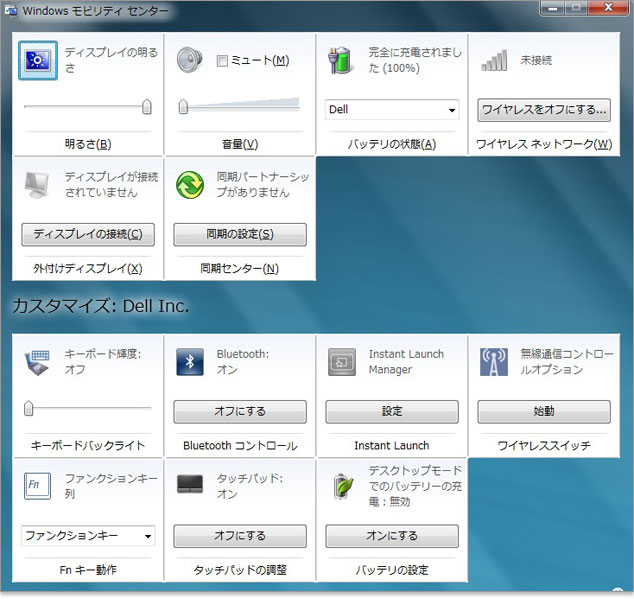Click the external display monitor icon
This screenshot has height=599, width=634.
click(x=37, y=185)
